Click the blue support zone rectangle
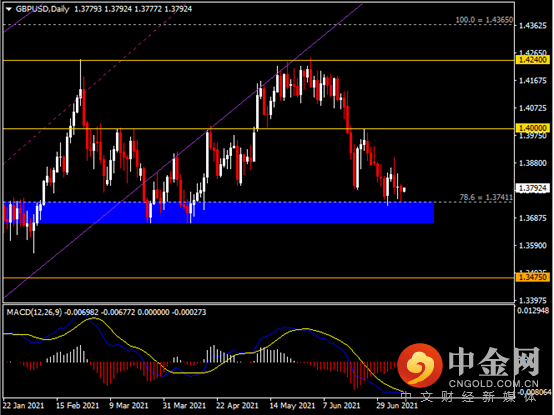This screenshot has width=554, height=415. 218,213
